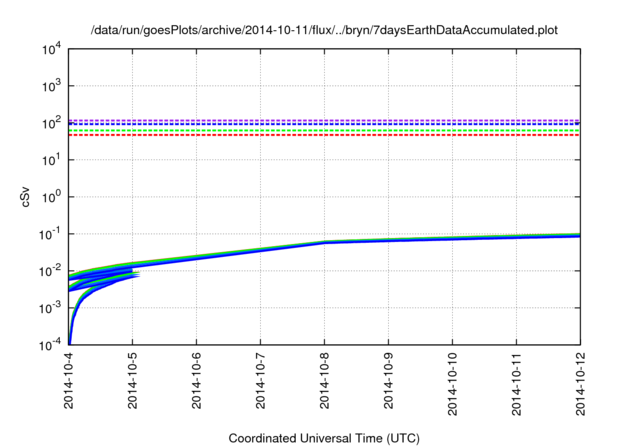Click y-axis tick label 10^4
The height and width of the screenshot is (448, 640).
(51, 50)
